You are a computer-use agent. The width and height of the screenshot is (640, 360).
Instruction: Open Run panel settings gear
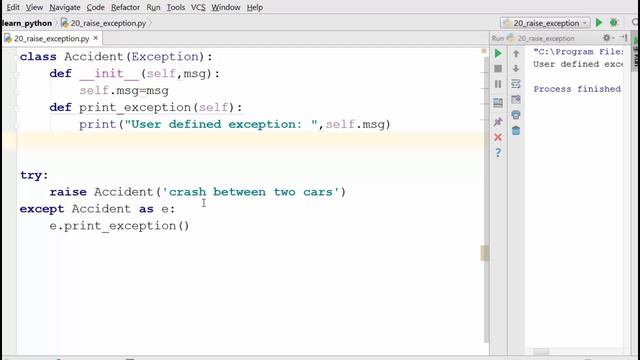607,38
